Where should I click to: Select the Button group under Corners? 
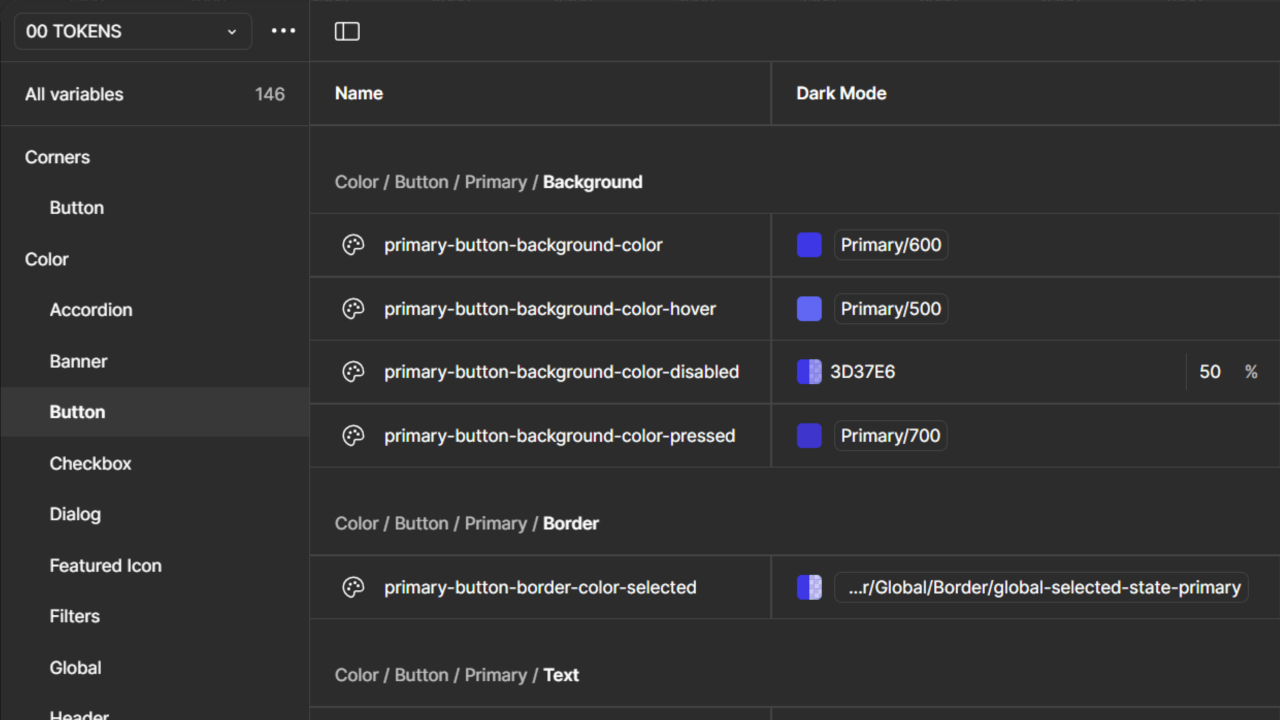[x=77, y=208]
